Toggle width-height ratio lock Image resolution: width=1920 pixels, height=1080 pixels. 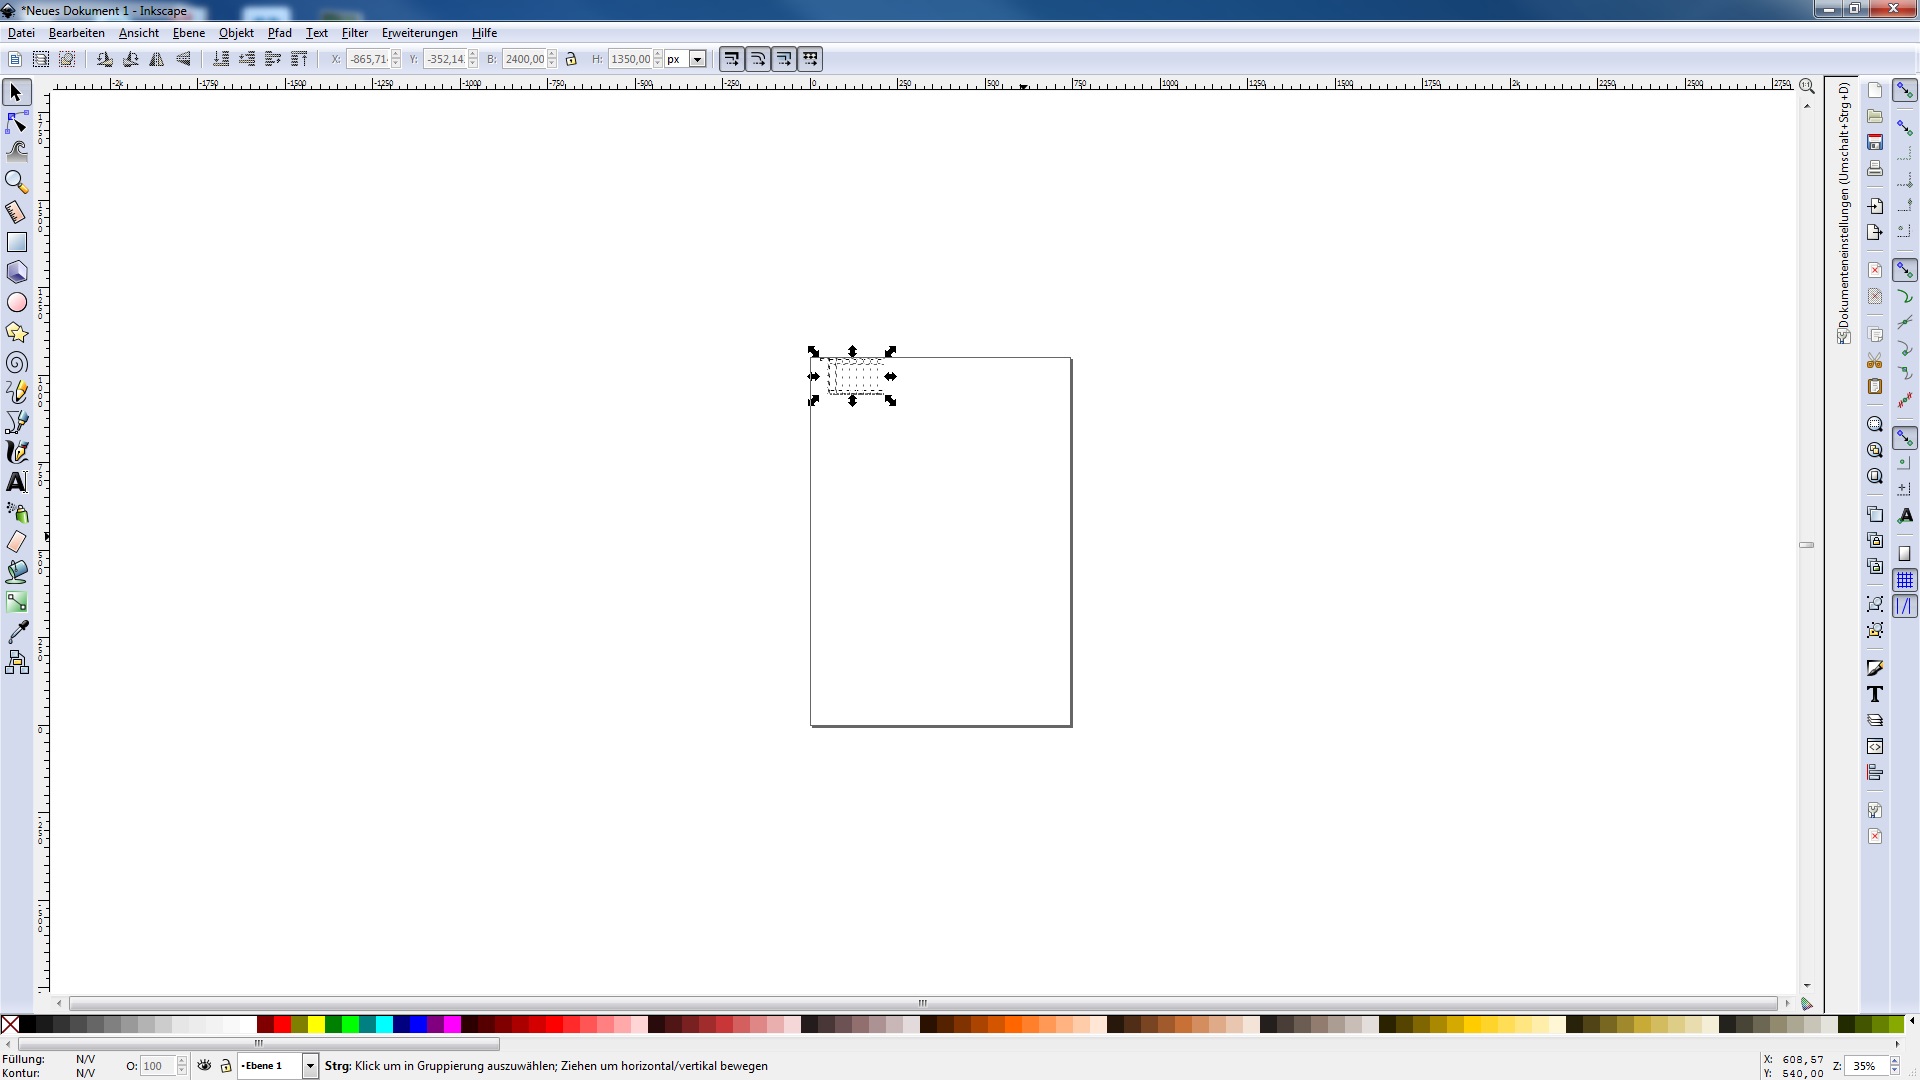coord(572,59)
